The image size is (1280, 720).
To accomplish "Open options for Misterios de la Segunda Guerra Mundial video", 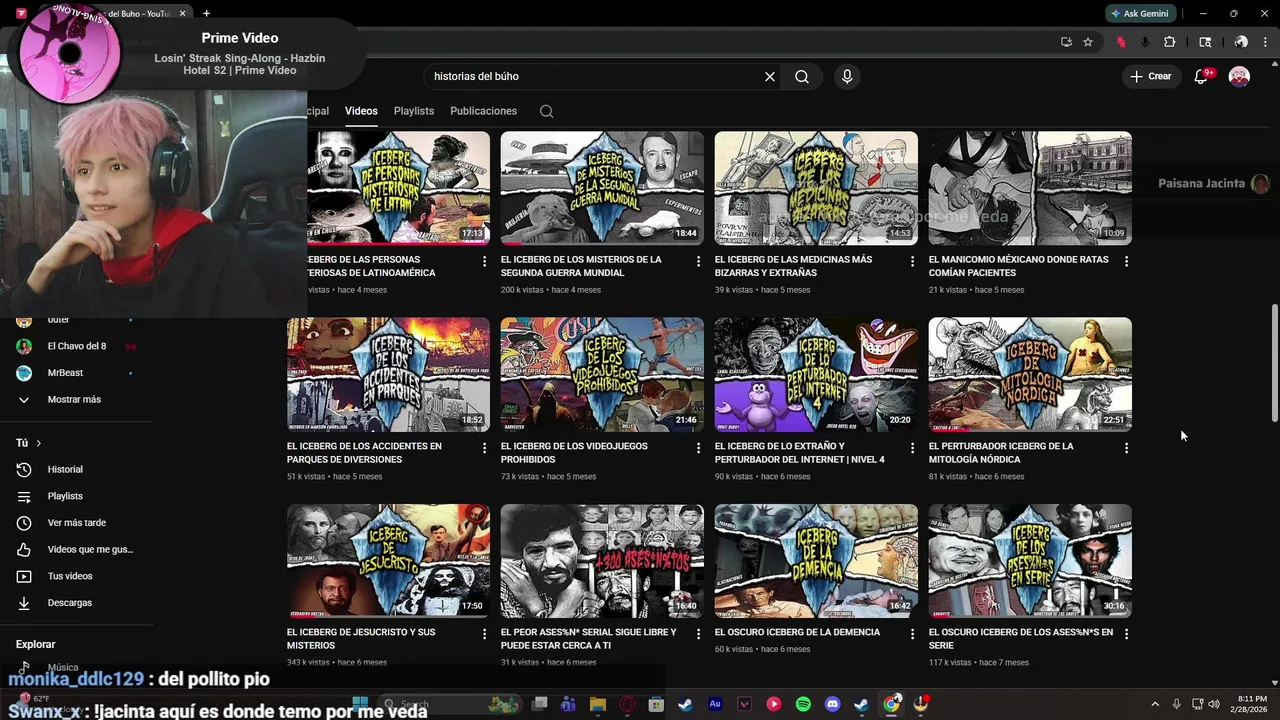I will (x=698, y=261).
